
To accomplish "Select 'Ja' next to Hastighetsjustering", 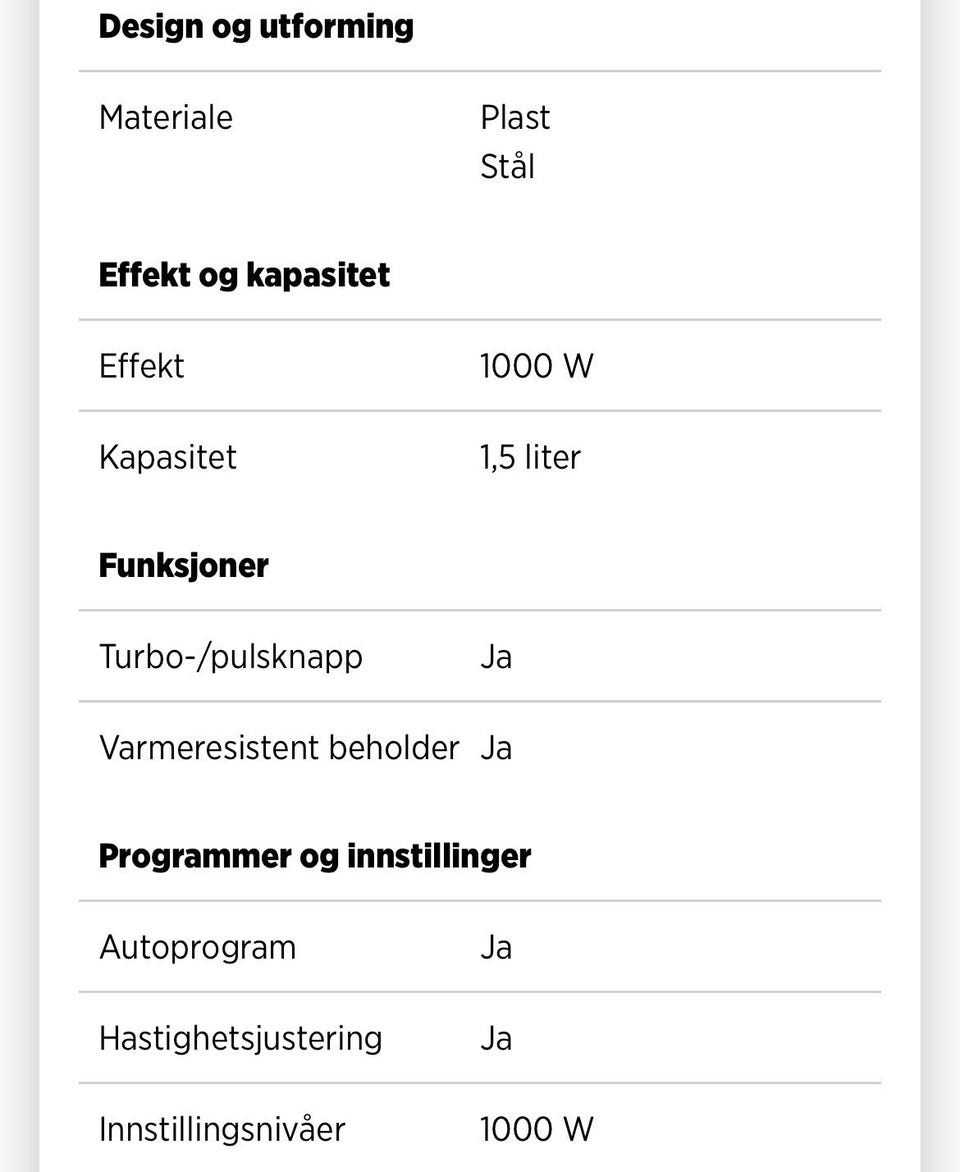I will [x=496, y=1039].
